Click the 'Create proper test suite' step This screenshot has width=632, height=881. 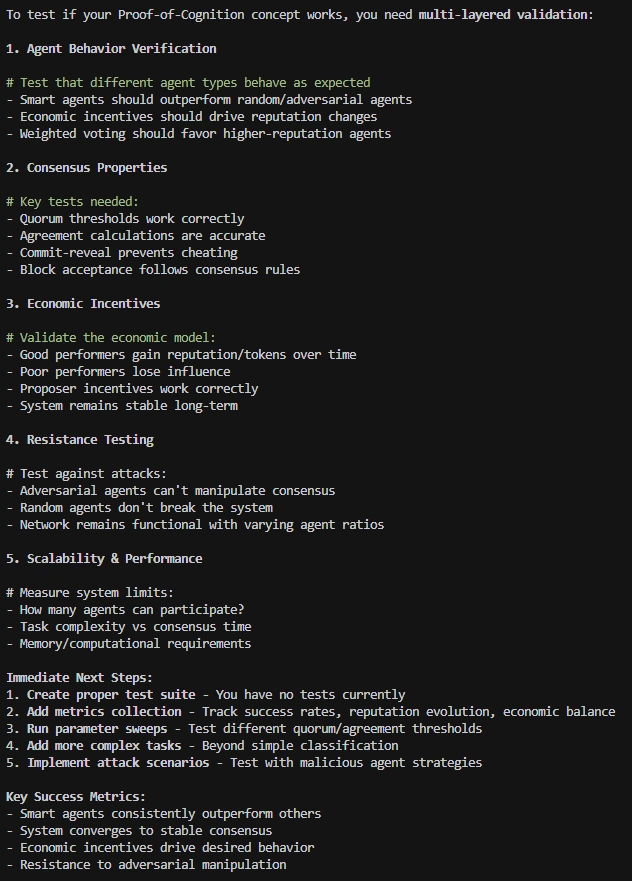tap(111, 695)
